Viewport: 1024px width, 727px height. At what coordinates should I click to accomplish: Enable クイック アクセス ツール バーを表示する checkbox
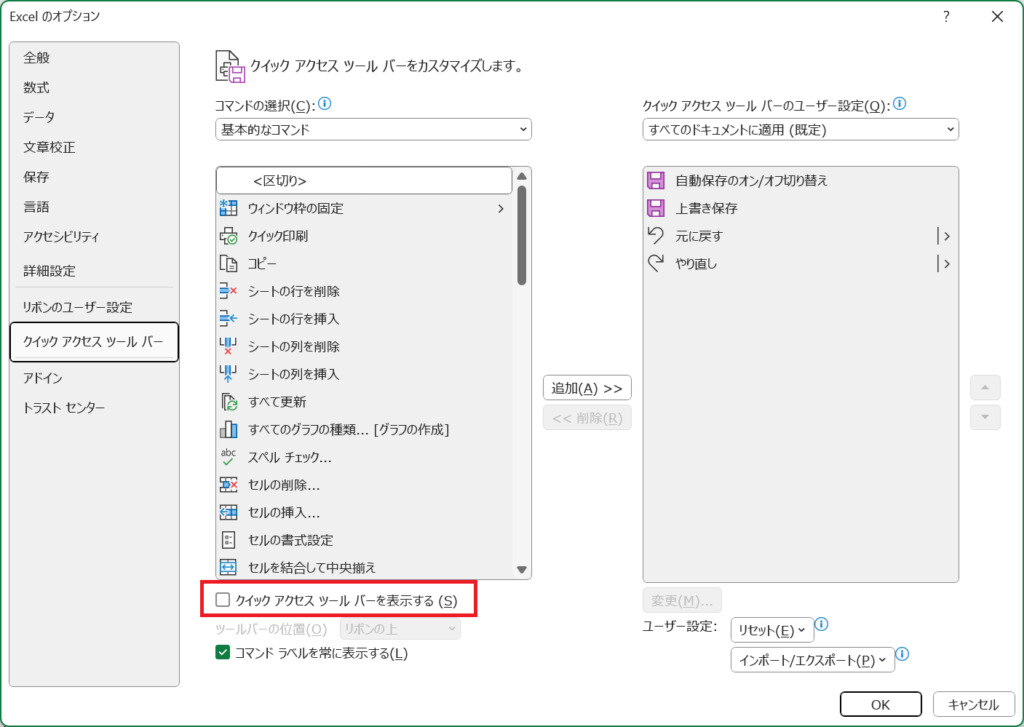click(223, 600)
